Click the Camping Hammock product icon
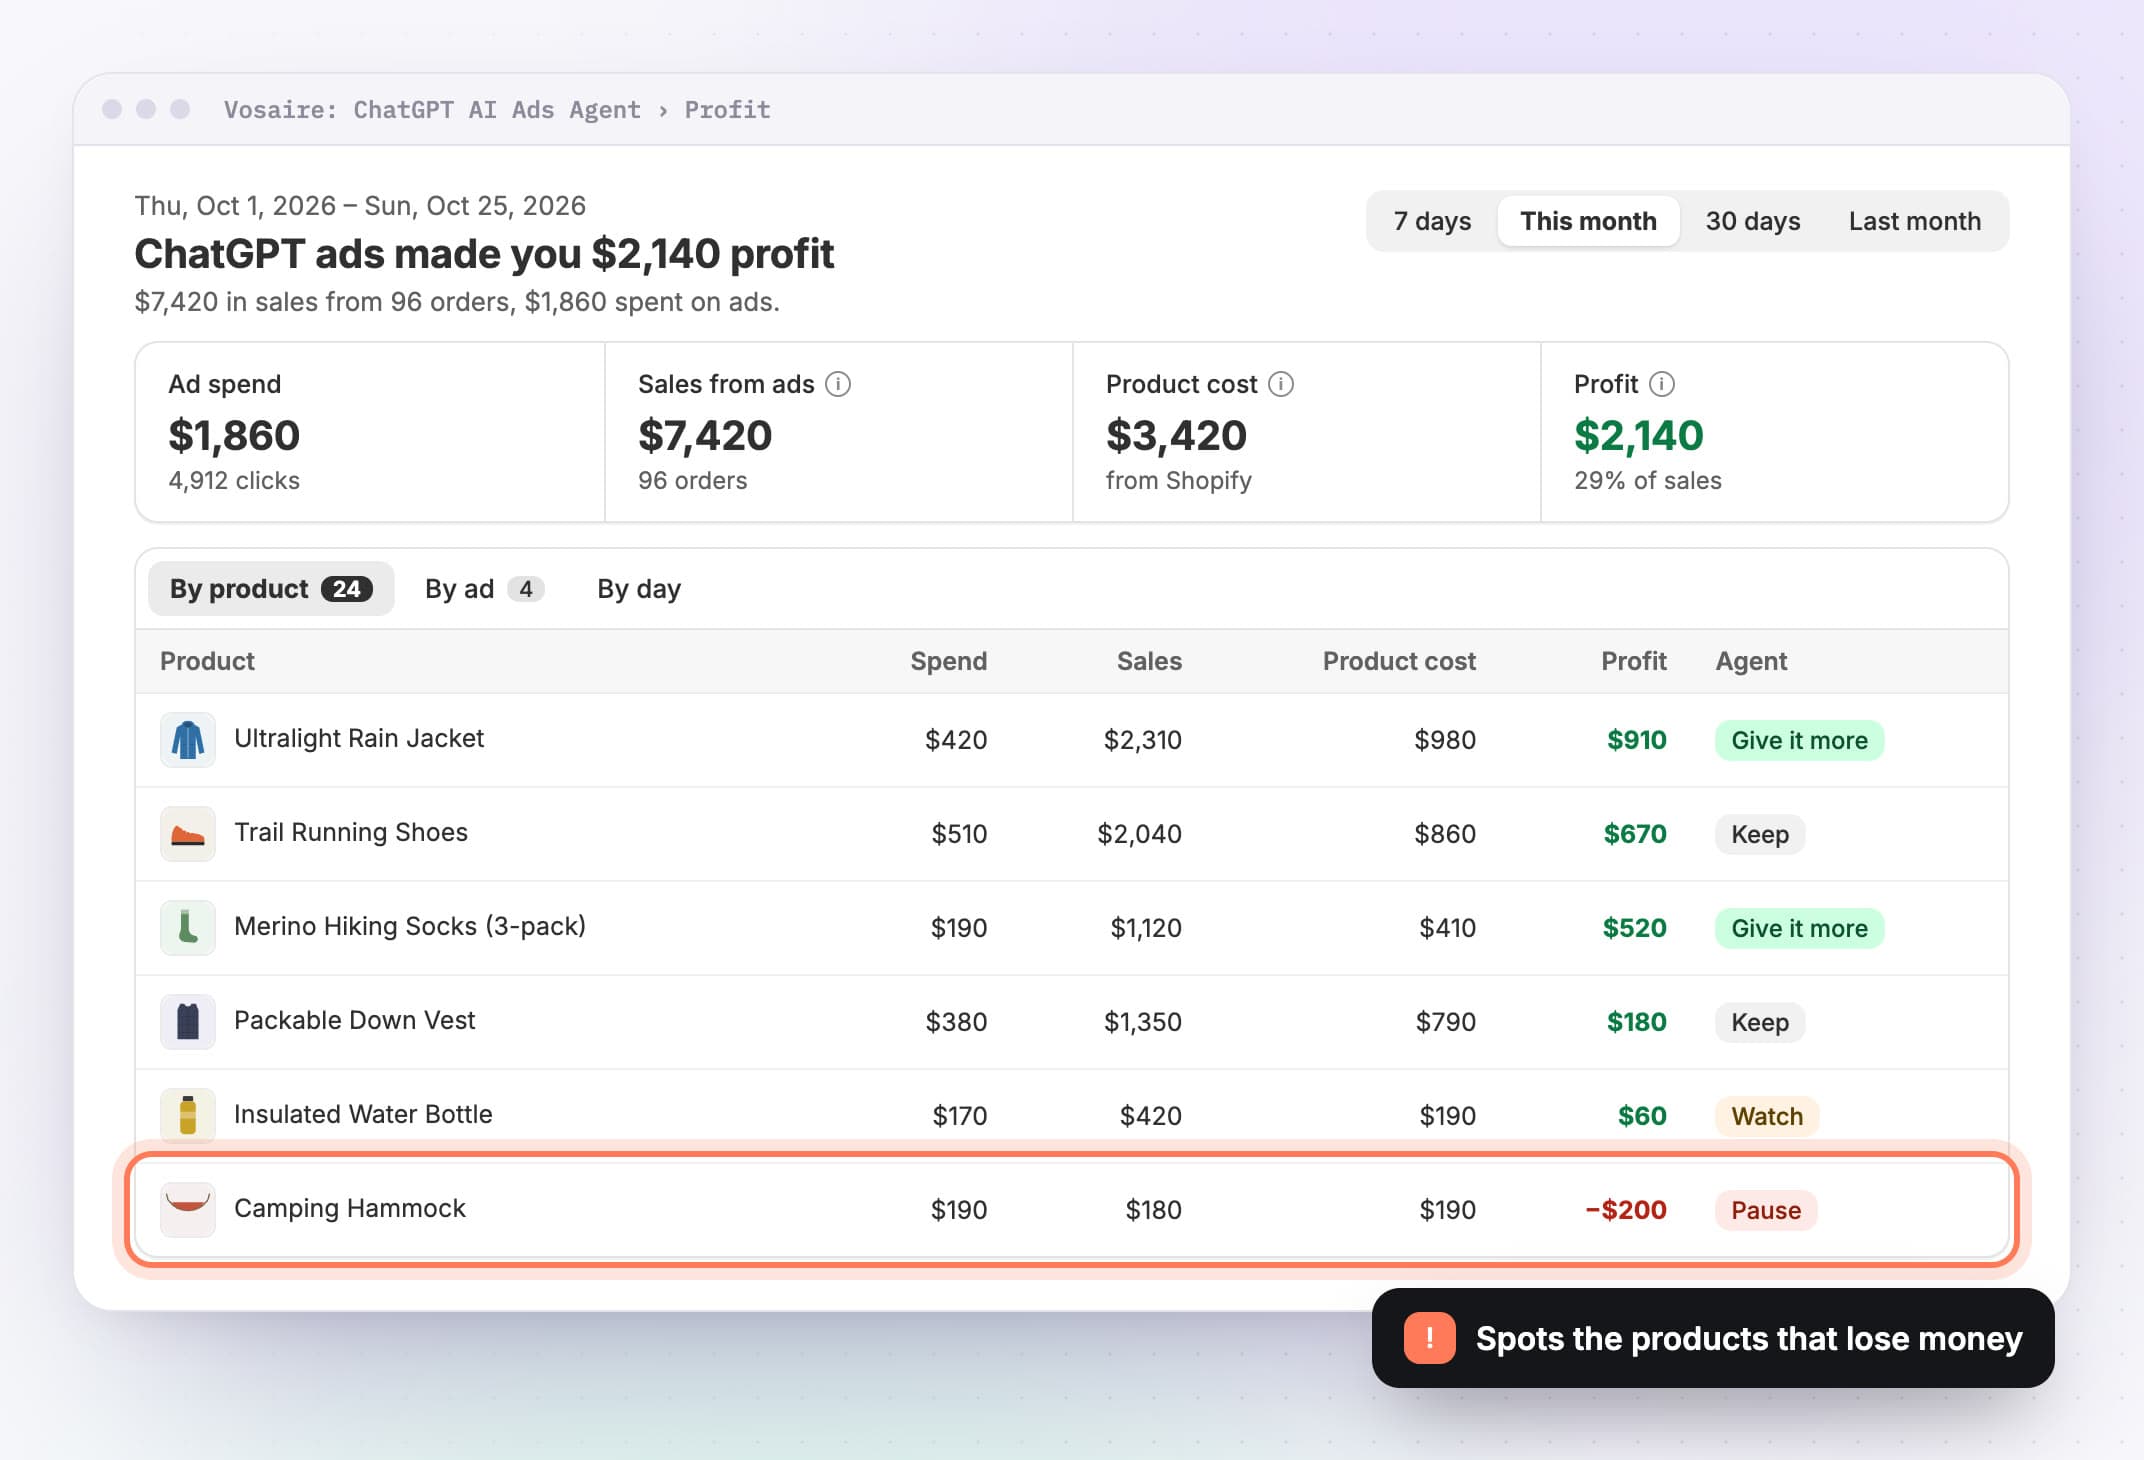 tap(188, 1209)
